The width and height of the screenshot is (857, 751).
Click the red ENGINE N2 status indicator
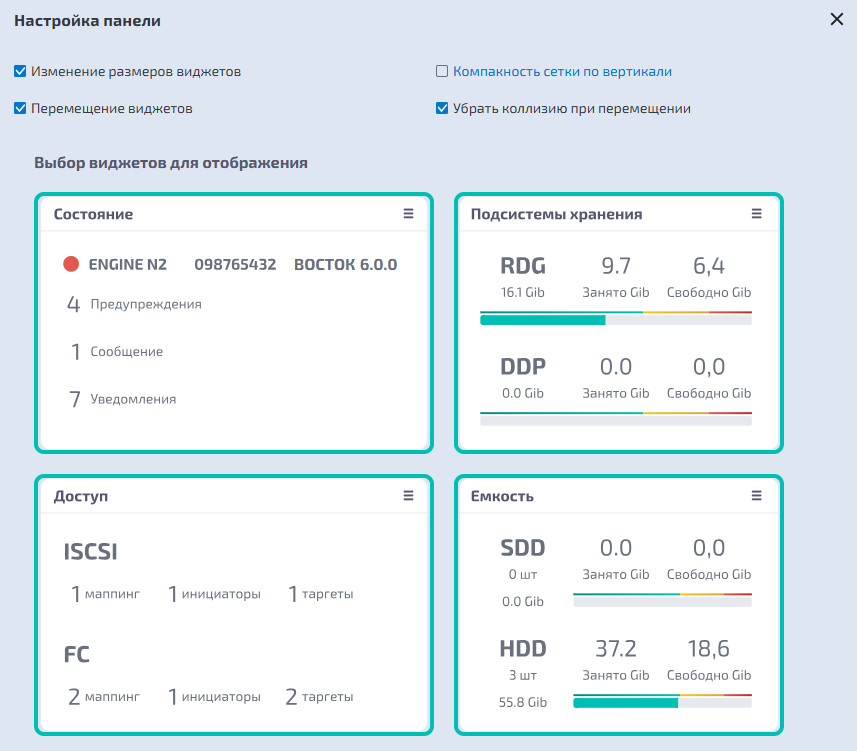click(71, 264)
